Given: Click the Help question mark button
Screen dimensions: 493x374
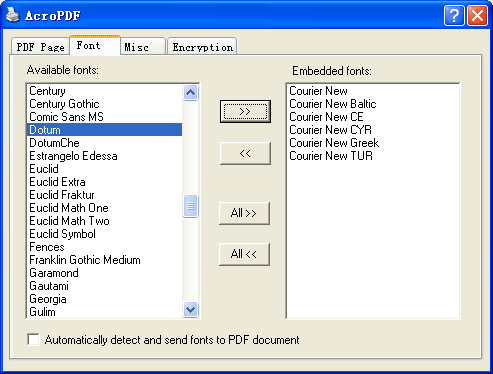Looking at the screenshot, I should point(454,15).
